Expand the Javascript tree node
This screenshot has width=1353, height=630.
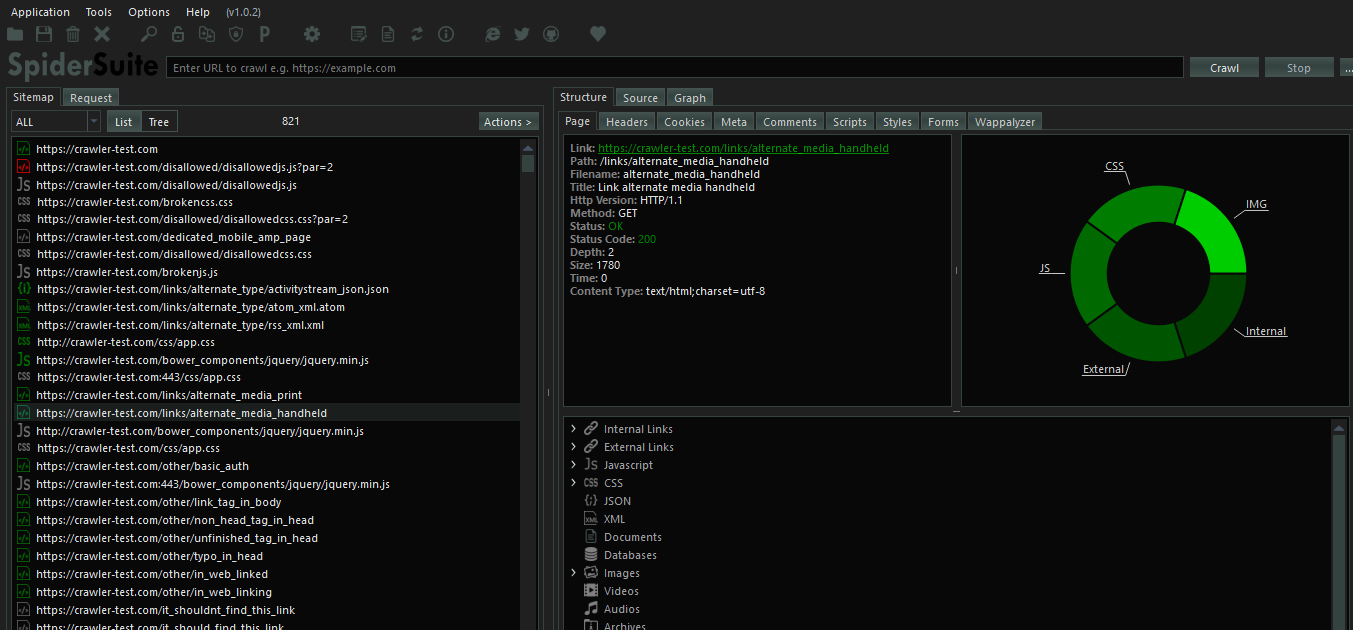573,465
